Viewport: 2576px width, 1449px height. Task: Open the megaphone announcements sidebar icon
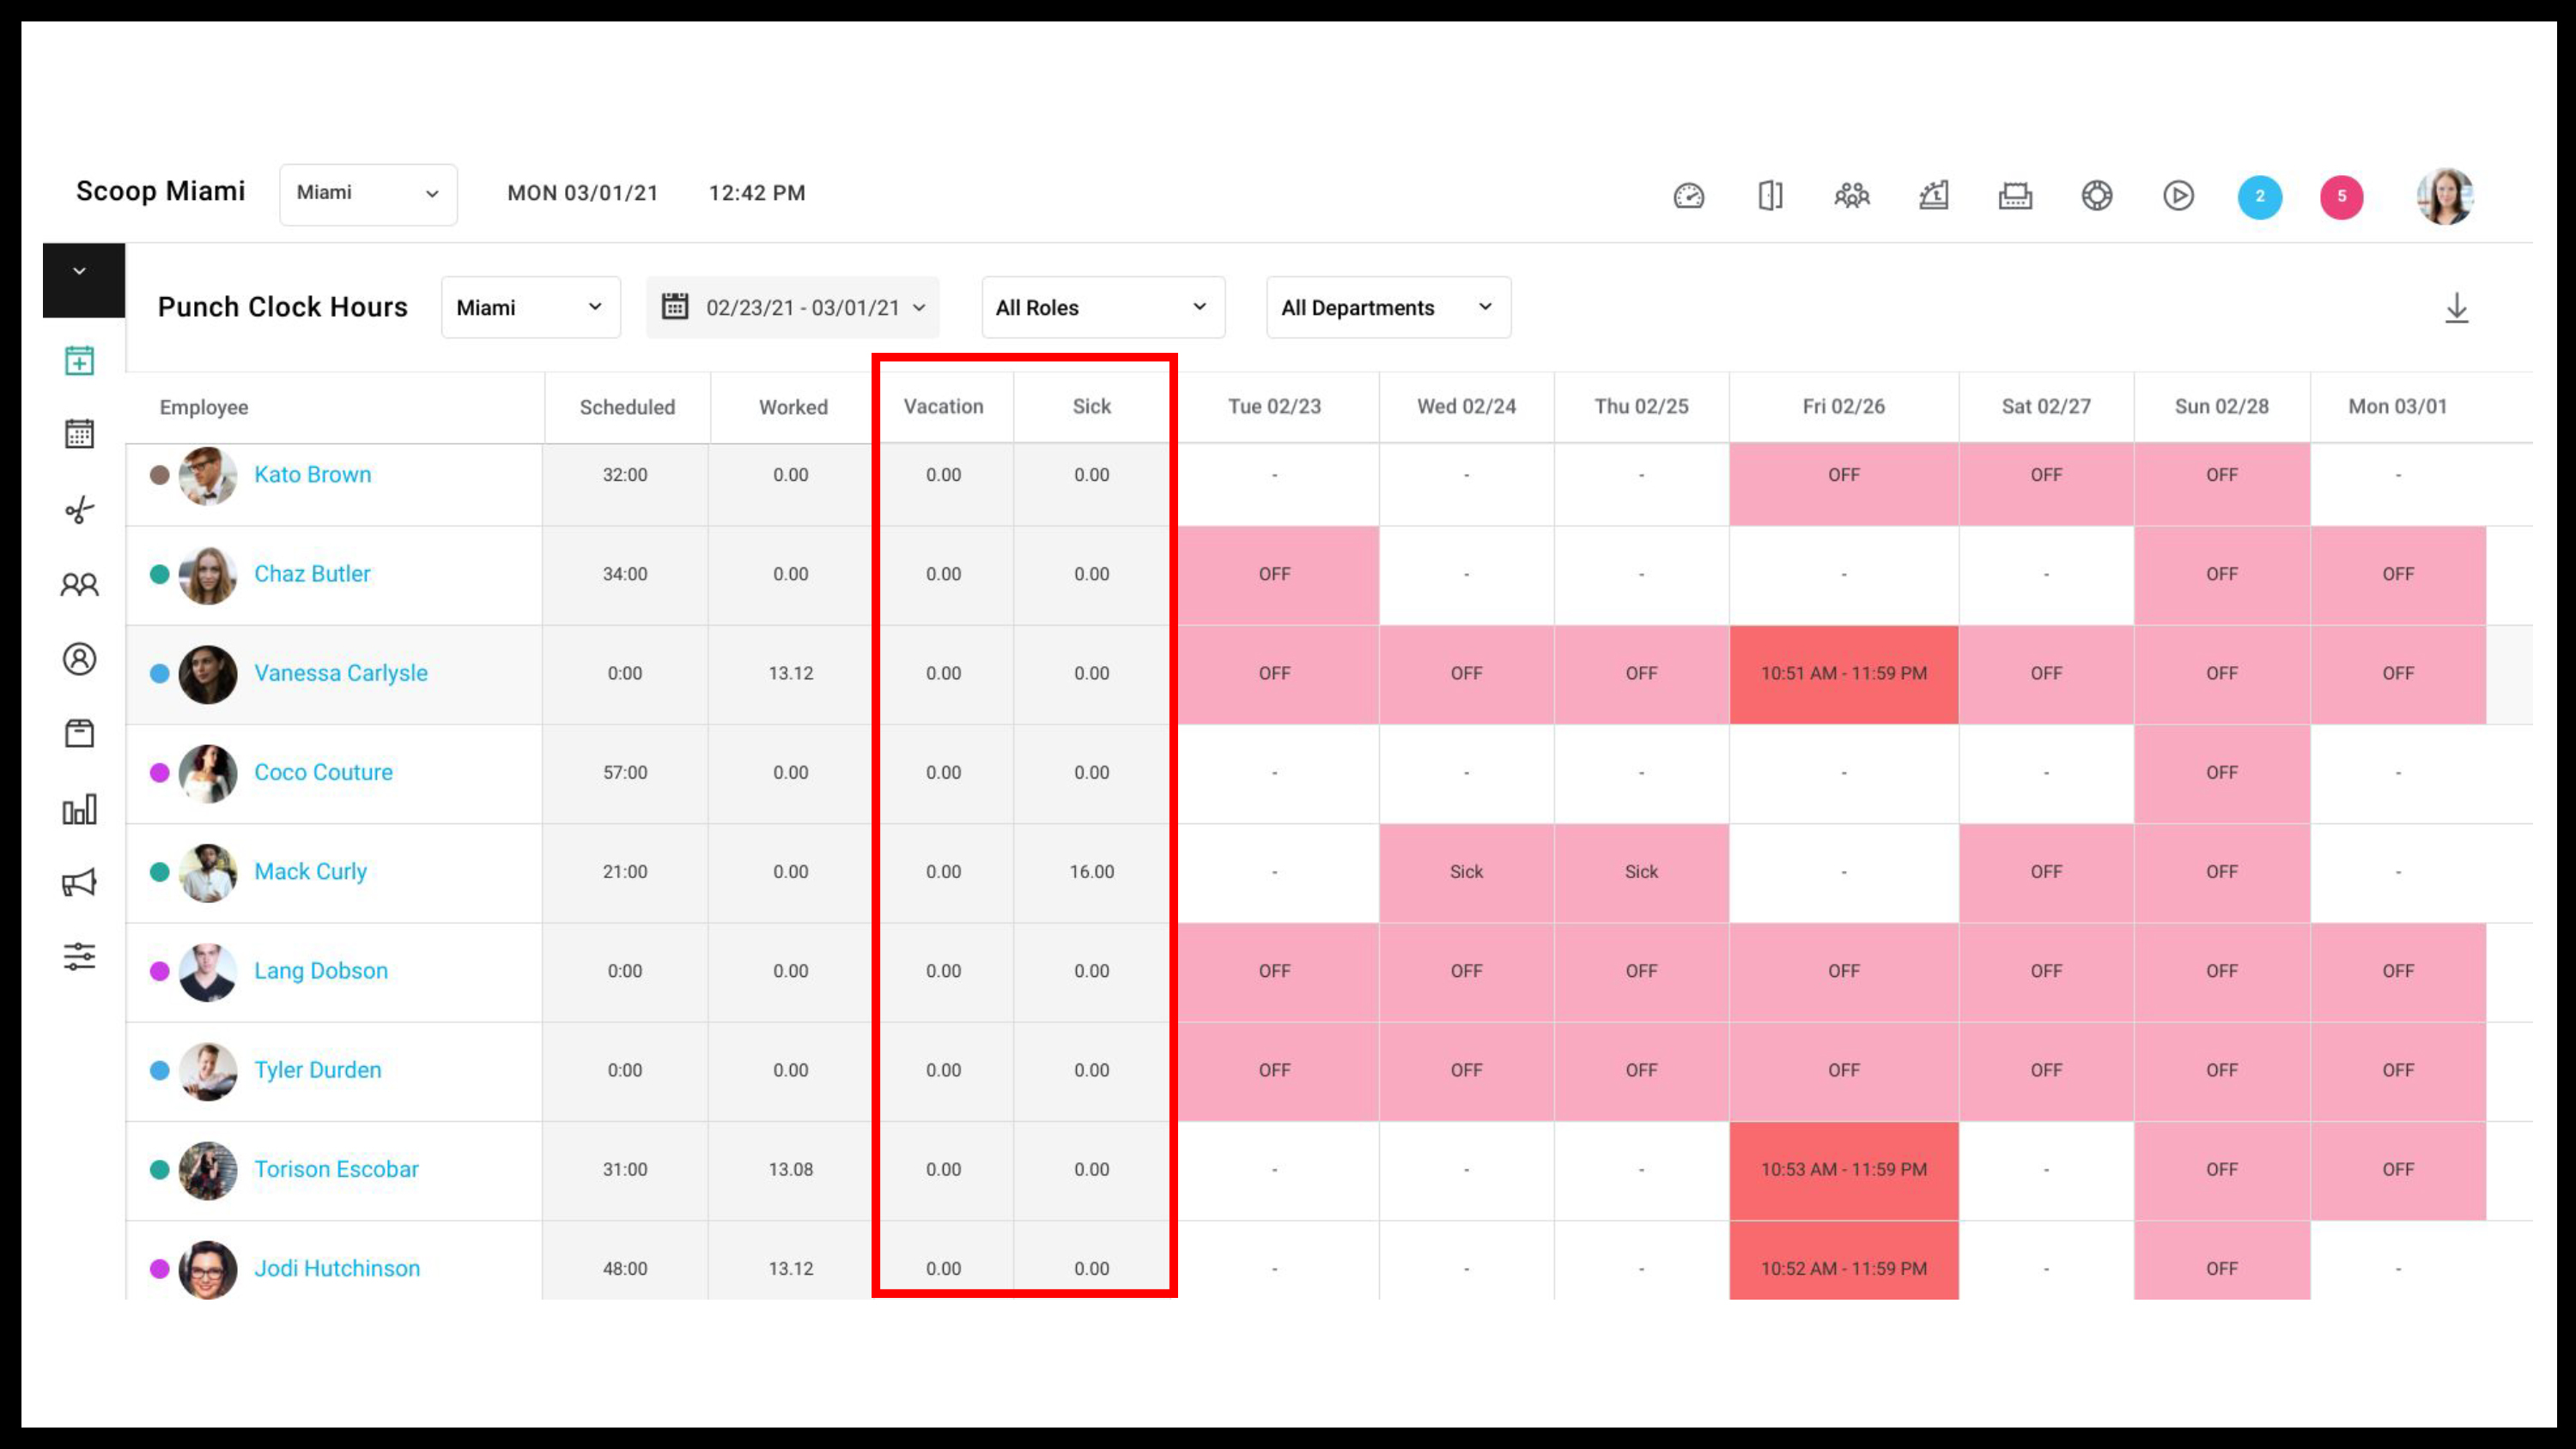80,882
